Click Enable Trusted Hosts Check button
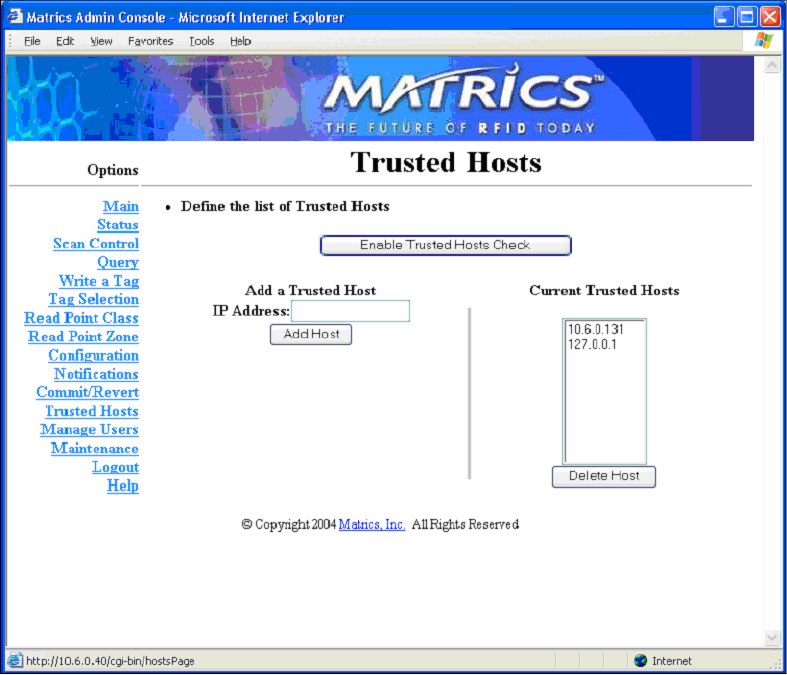This screenshot has height=675, width=787. (446, 245)
